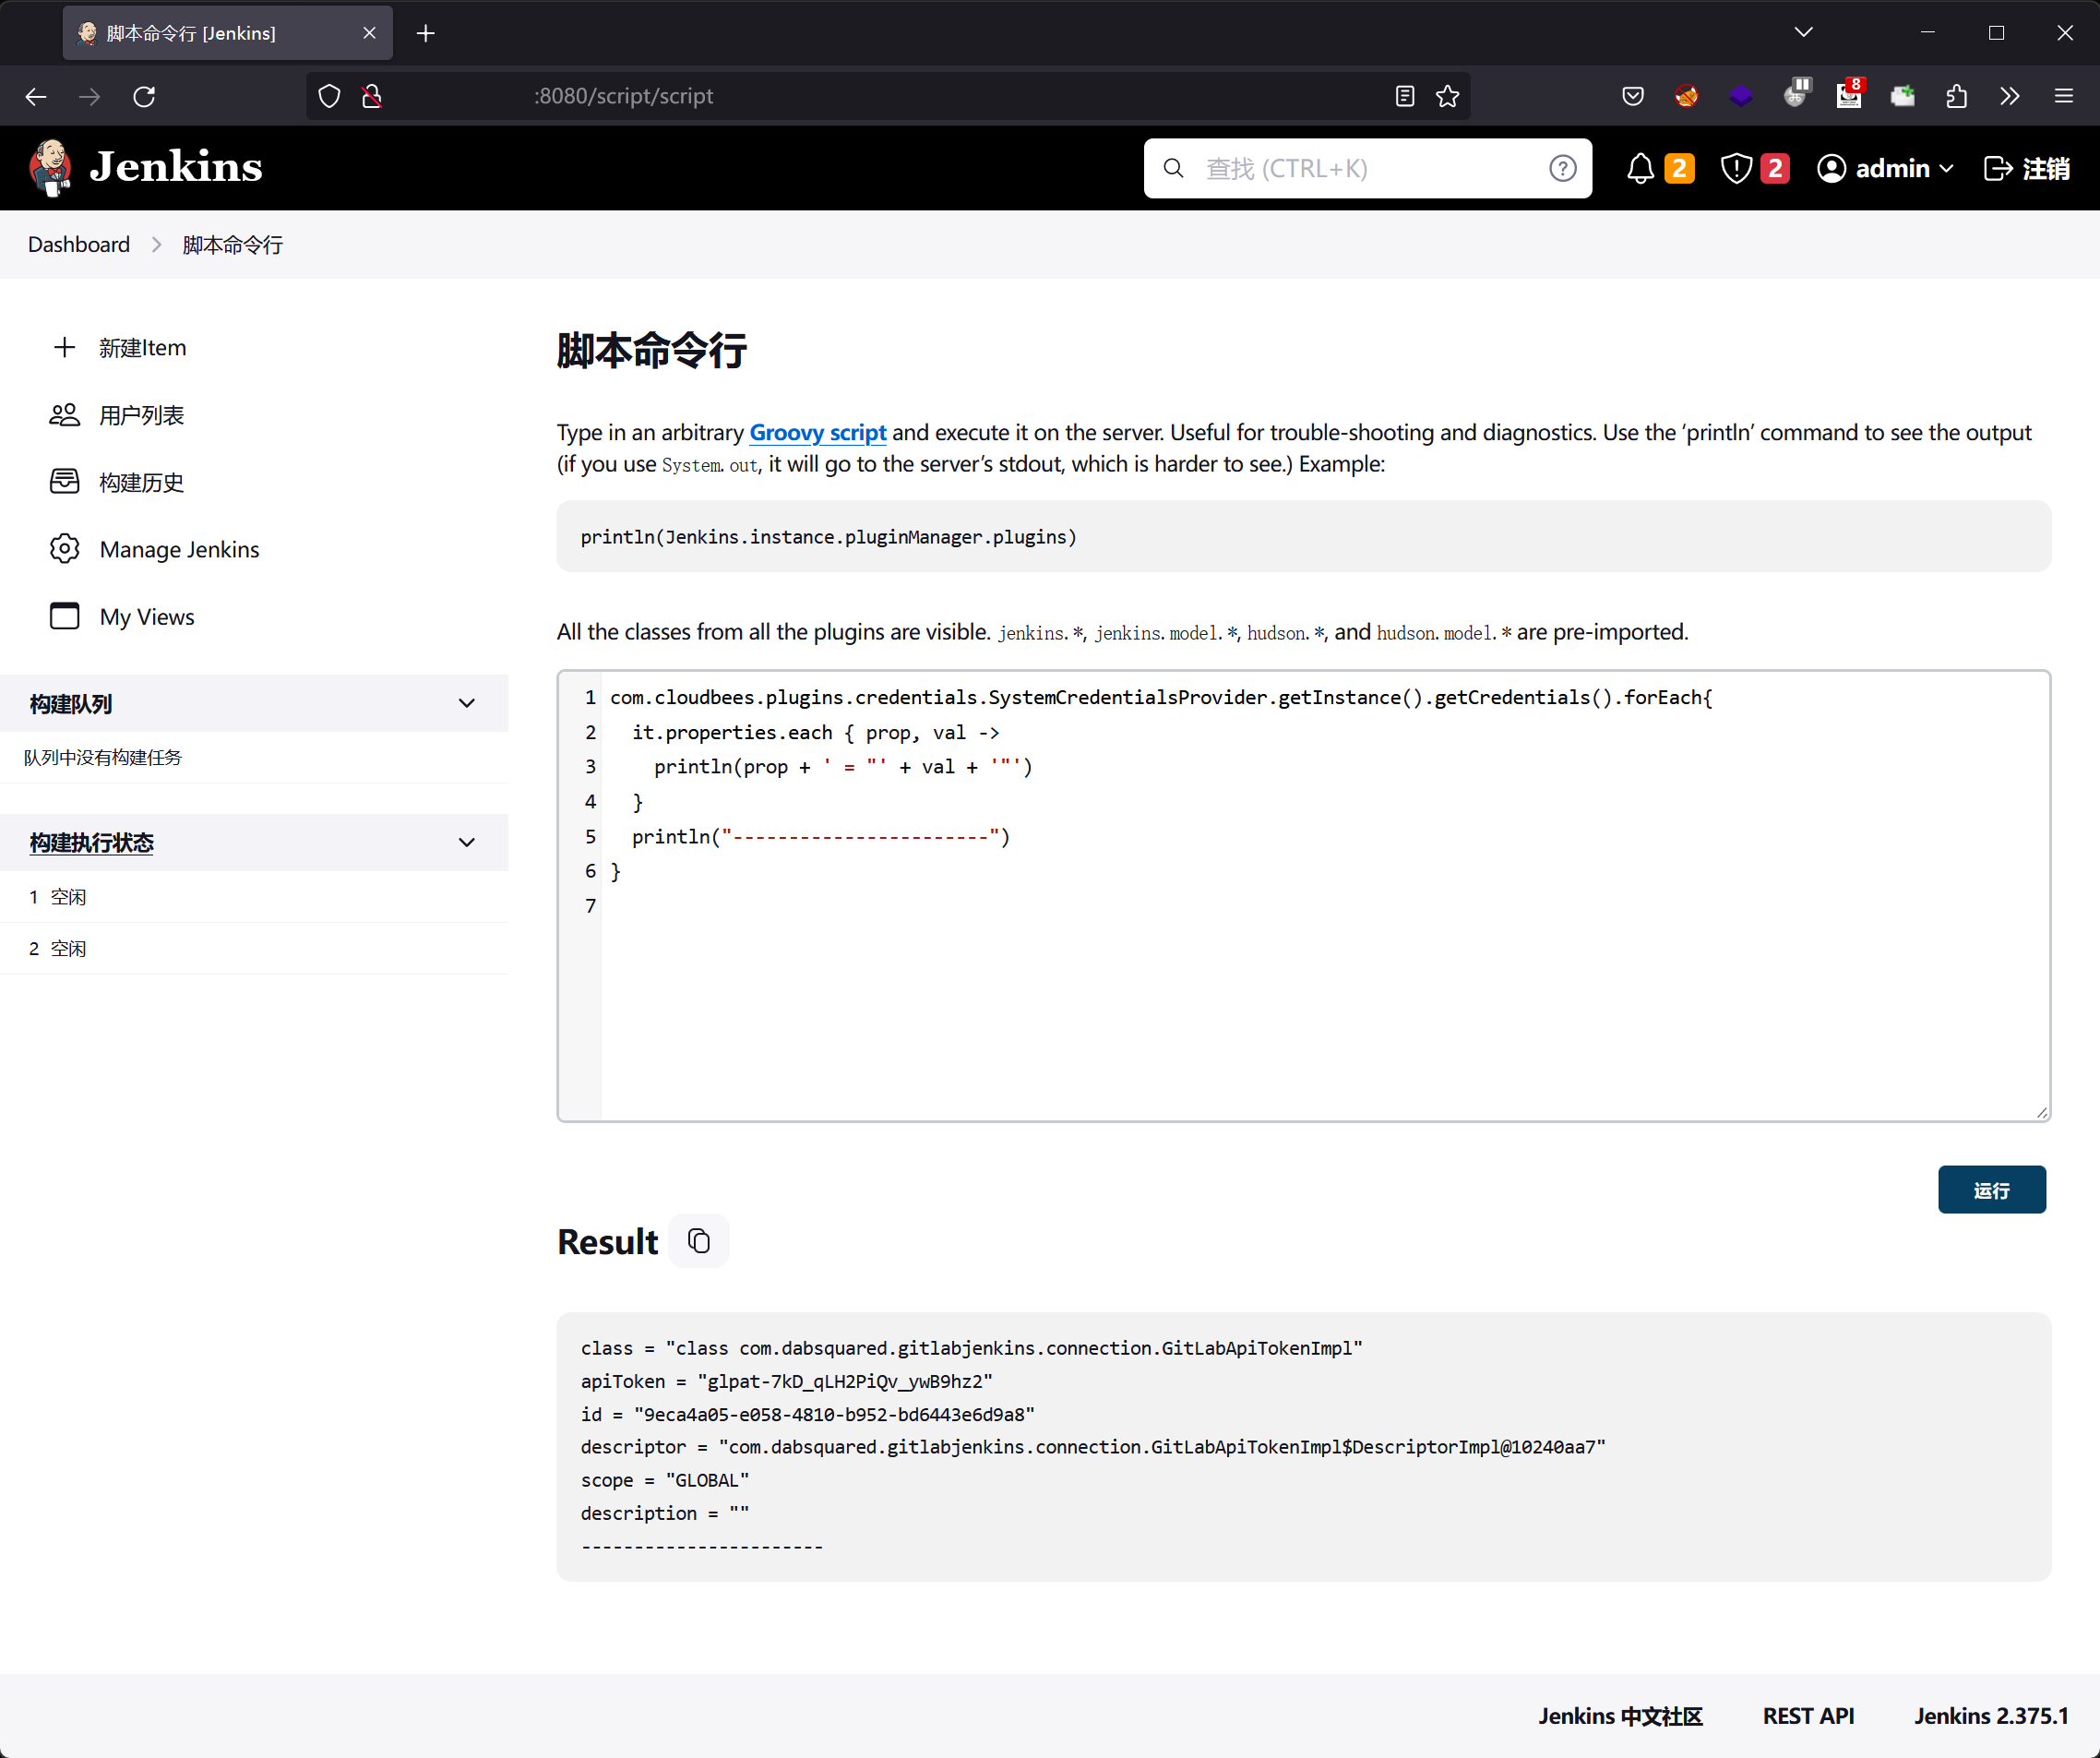Image resolution: width=2100 pixels, height=1758 pixels.
Task: Click the search help question mark icon
Action: 1562,168
